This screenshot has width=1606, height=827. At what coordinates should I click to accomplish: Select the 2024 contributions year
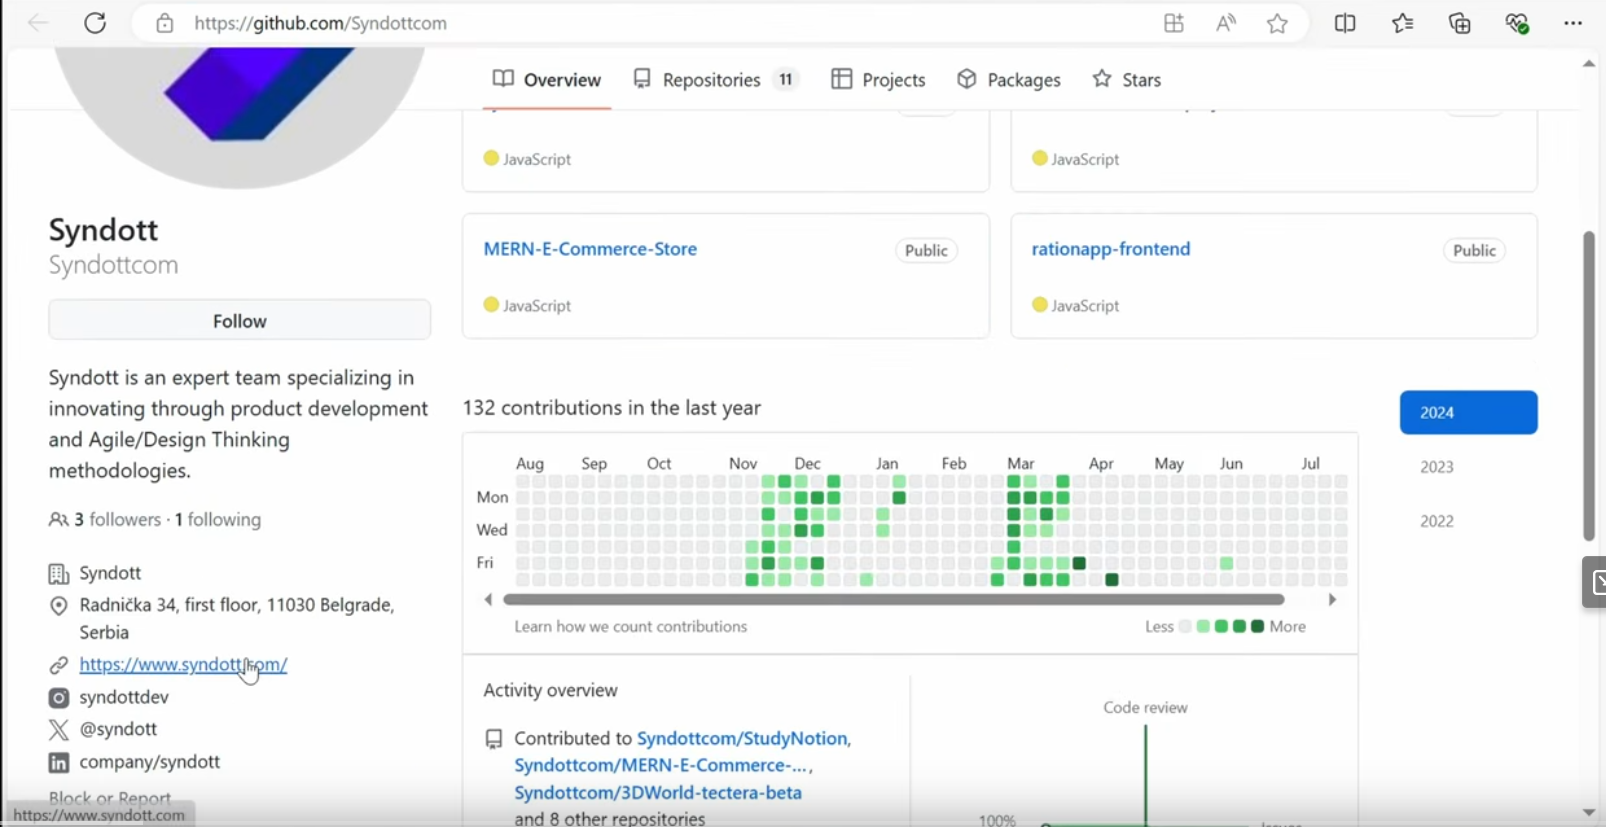(1469, 413)
